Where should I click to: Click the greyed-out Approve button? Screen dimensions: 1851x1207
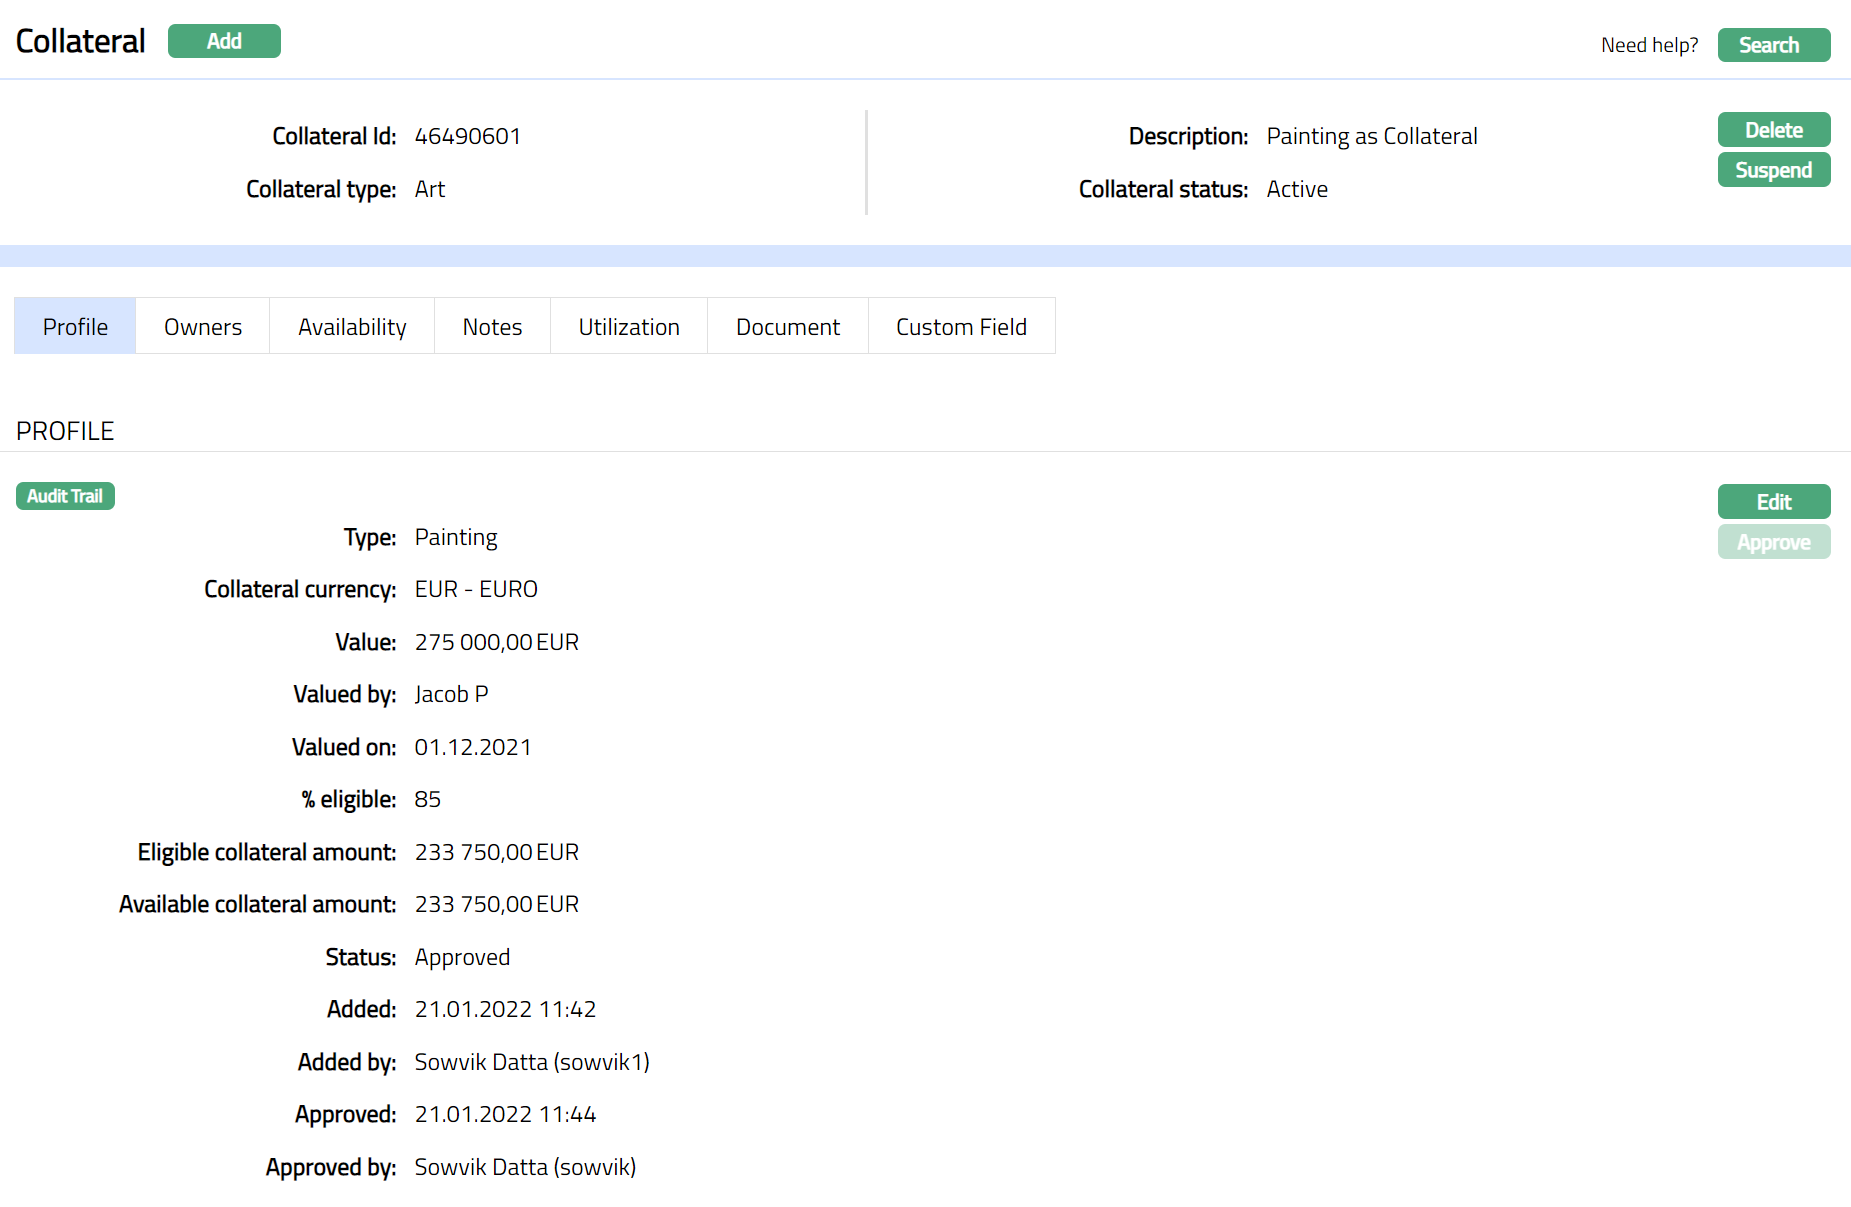coord(1773,542)
